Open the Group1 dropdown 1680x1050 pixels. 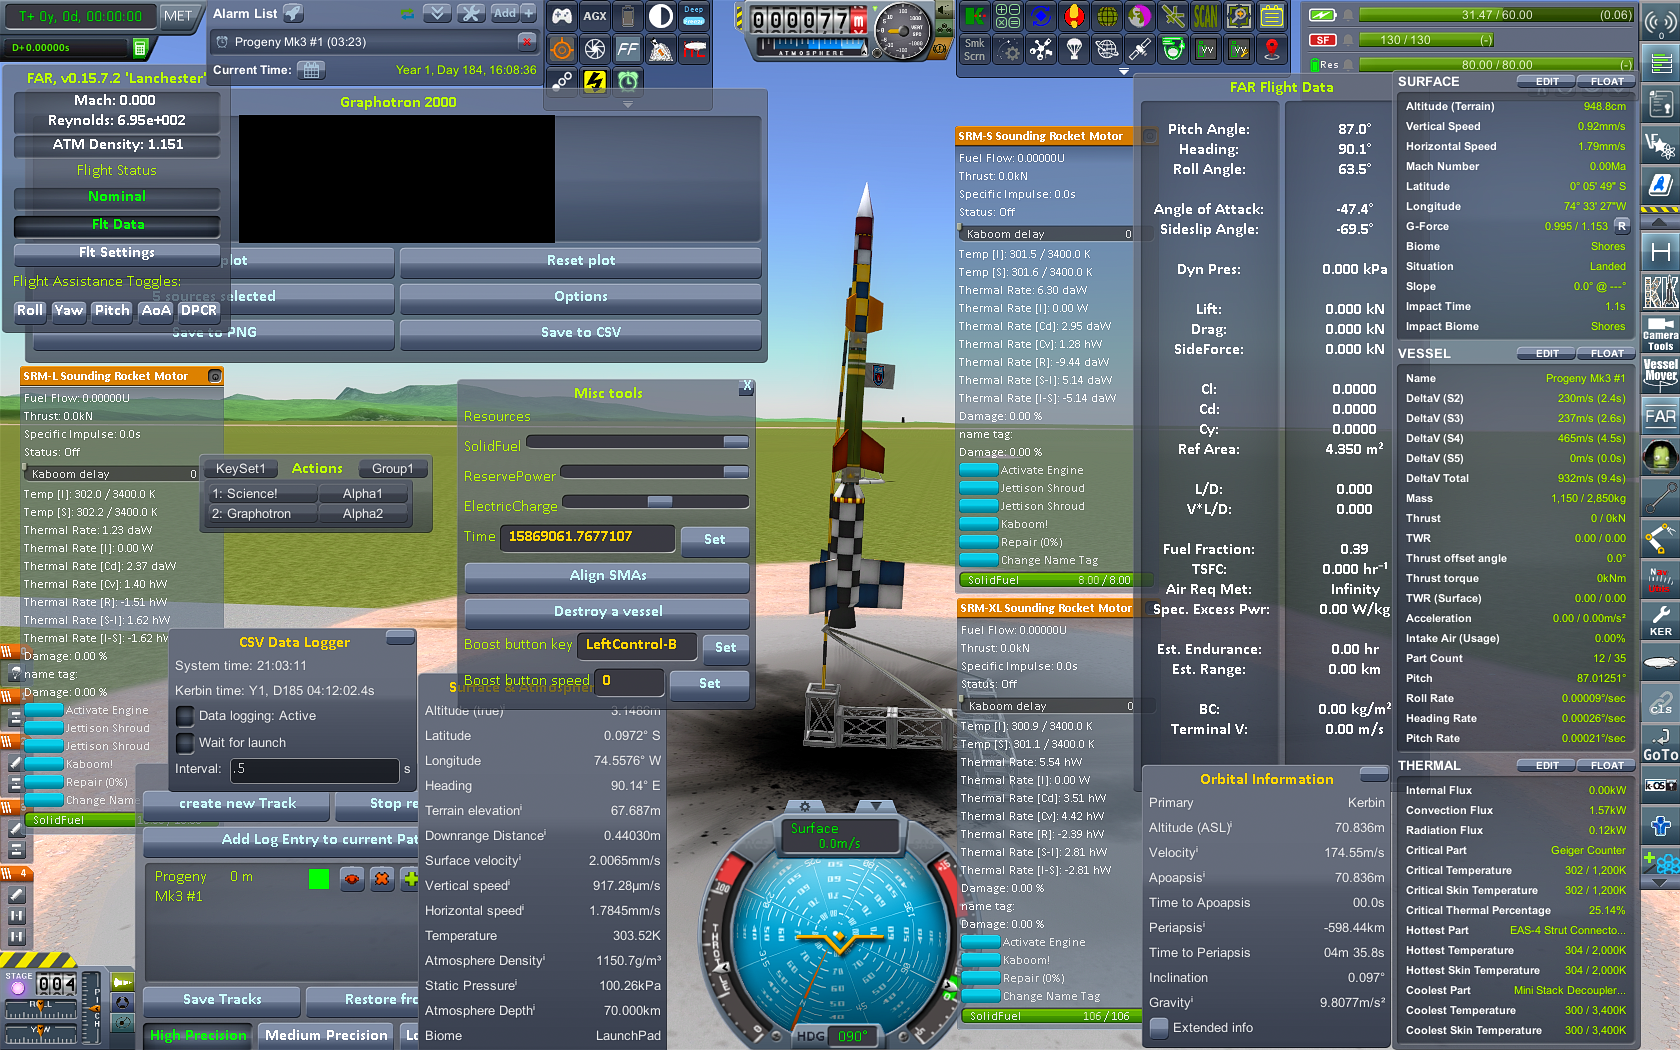[393, 468]
